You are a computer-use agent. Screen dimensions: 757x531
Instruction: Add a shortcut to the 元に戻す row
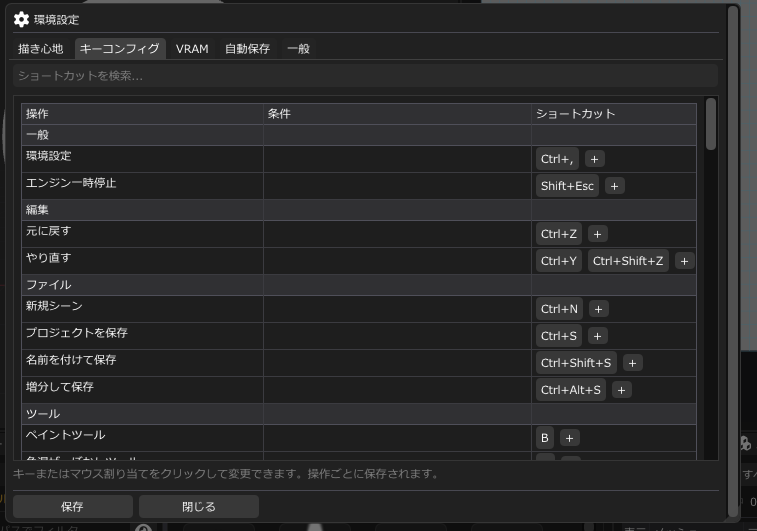597,234
